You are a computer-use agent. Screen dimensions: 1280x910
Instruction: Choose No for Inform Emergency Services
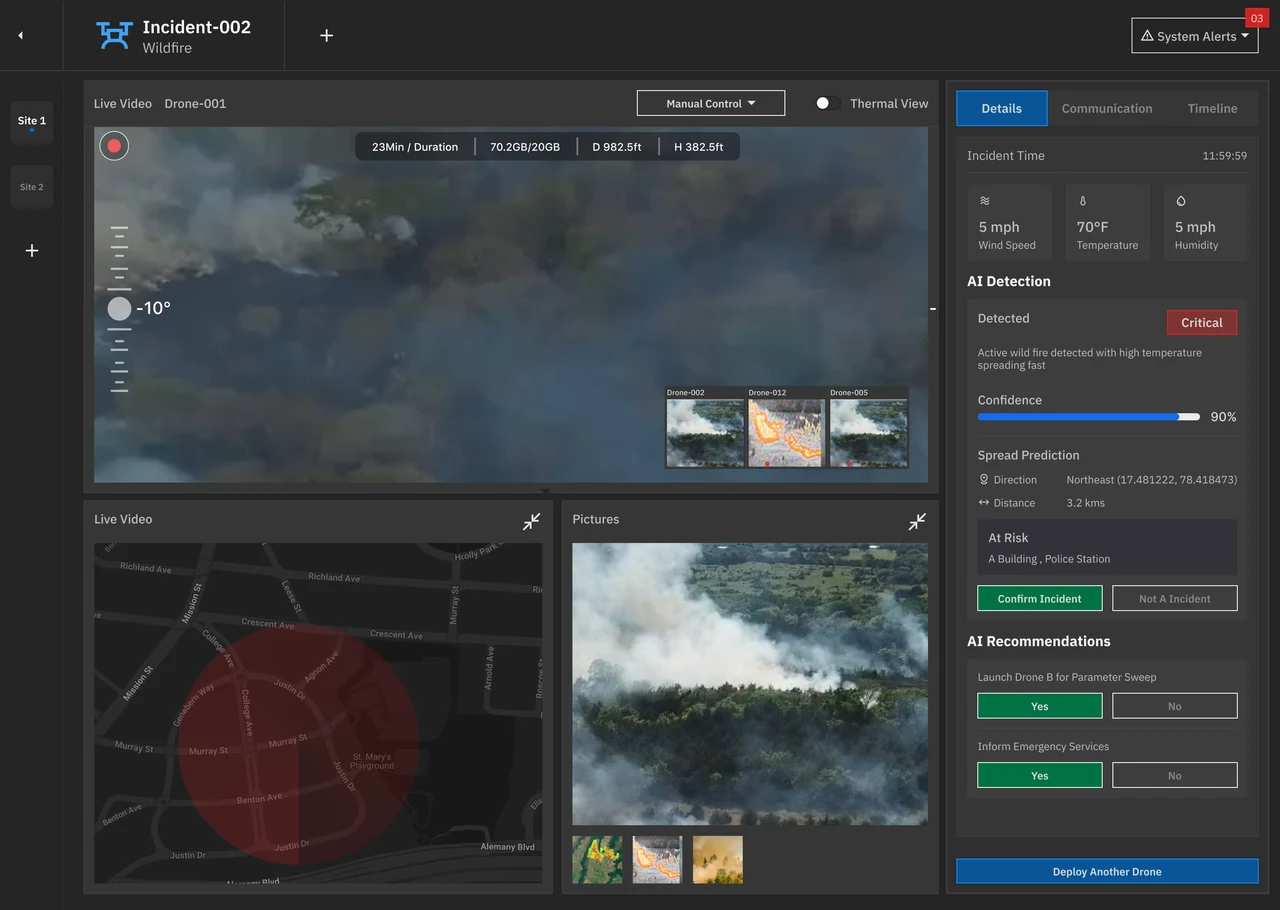click(1175, 775)
